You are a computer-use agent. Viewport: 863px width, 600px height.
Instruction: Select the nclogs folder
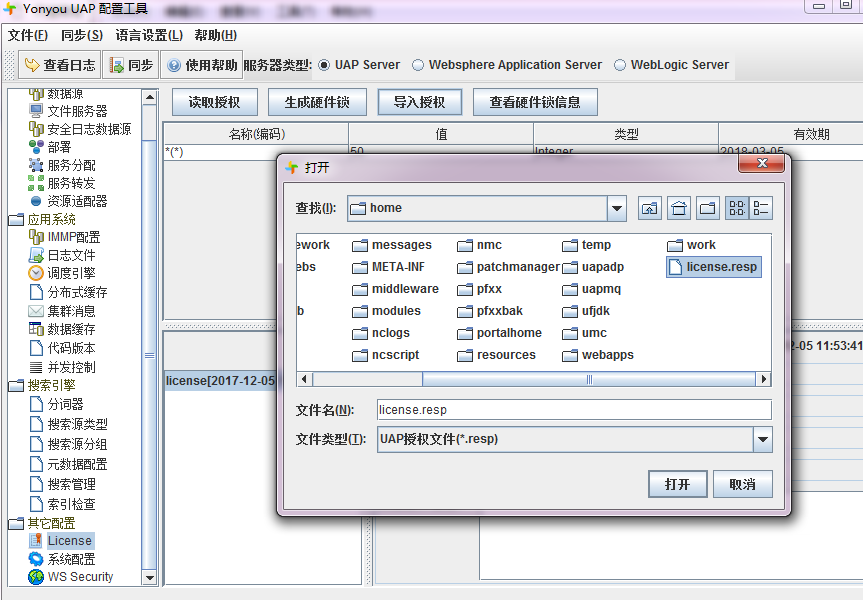[x=381, y=333]
